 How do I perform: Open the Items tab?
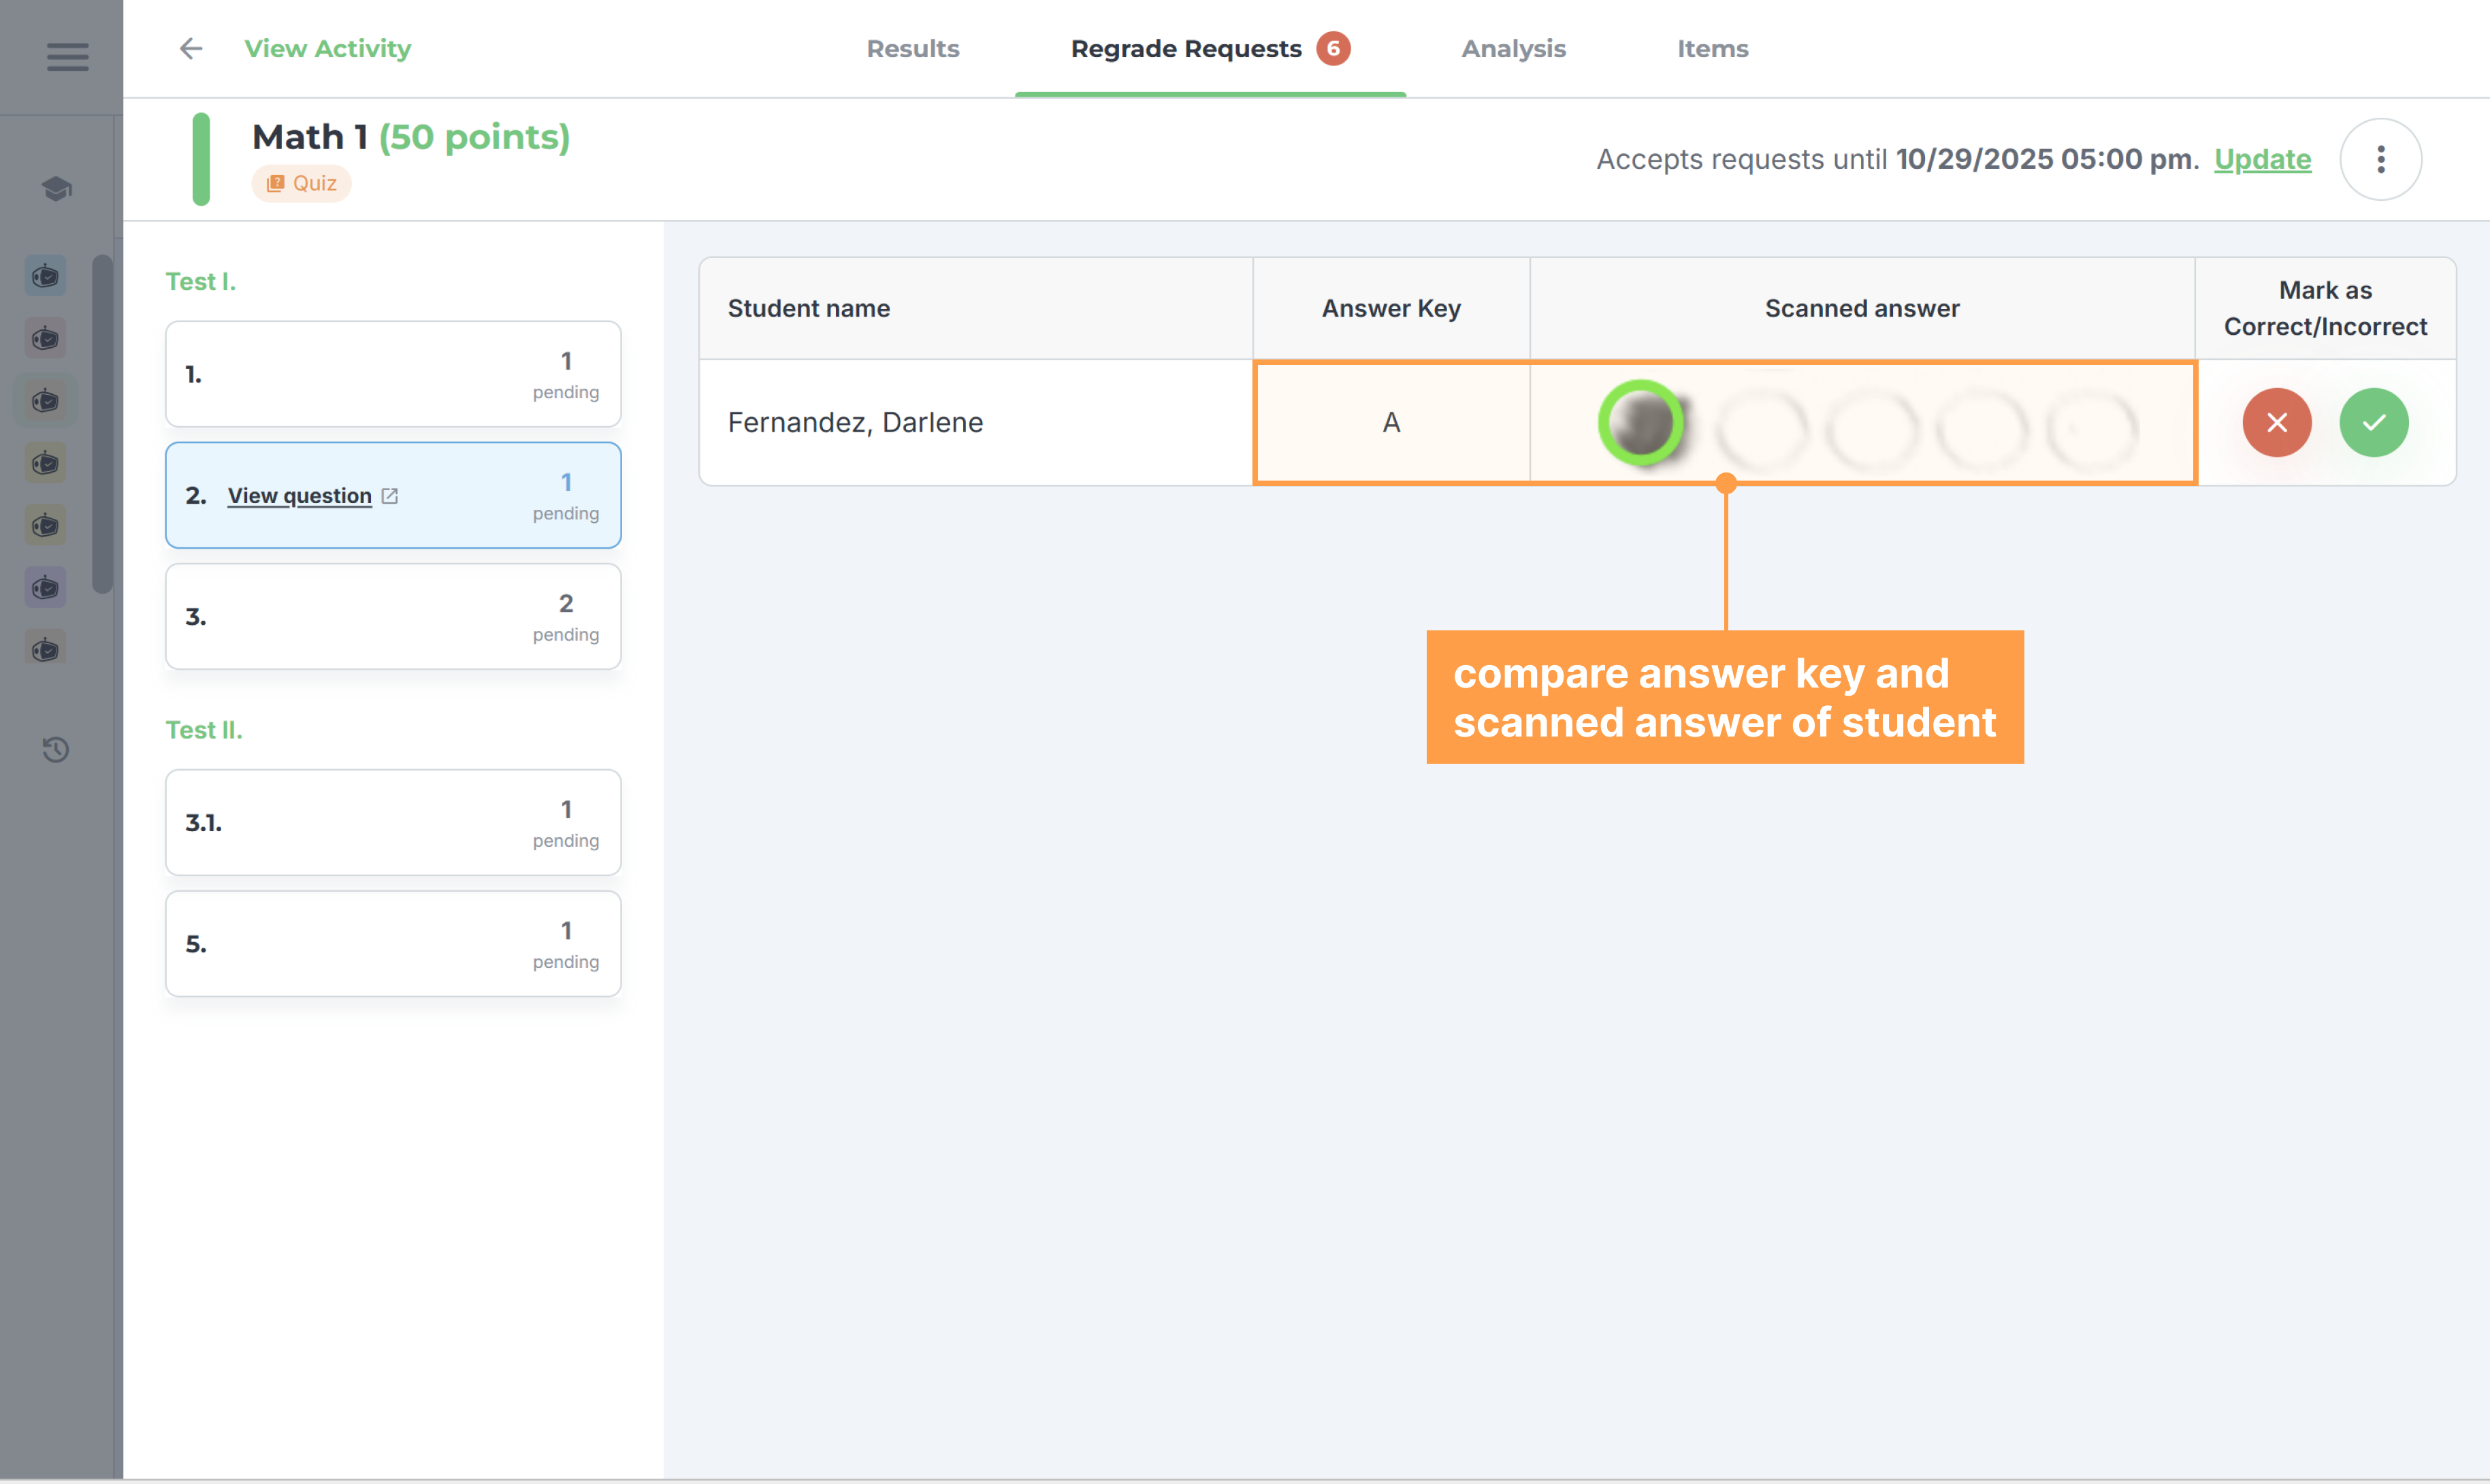tap(1712, 48)
